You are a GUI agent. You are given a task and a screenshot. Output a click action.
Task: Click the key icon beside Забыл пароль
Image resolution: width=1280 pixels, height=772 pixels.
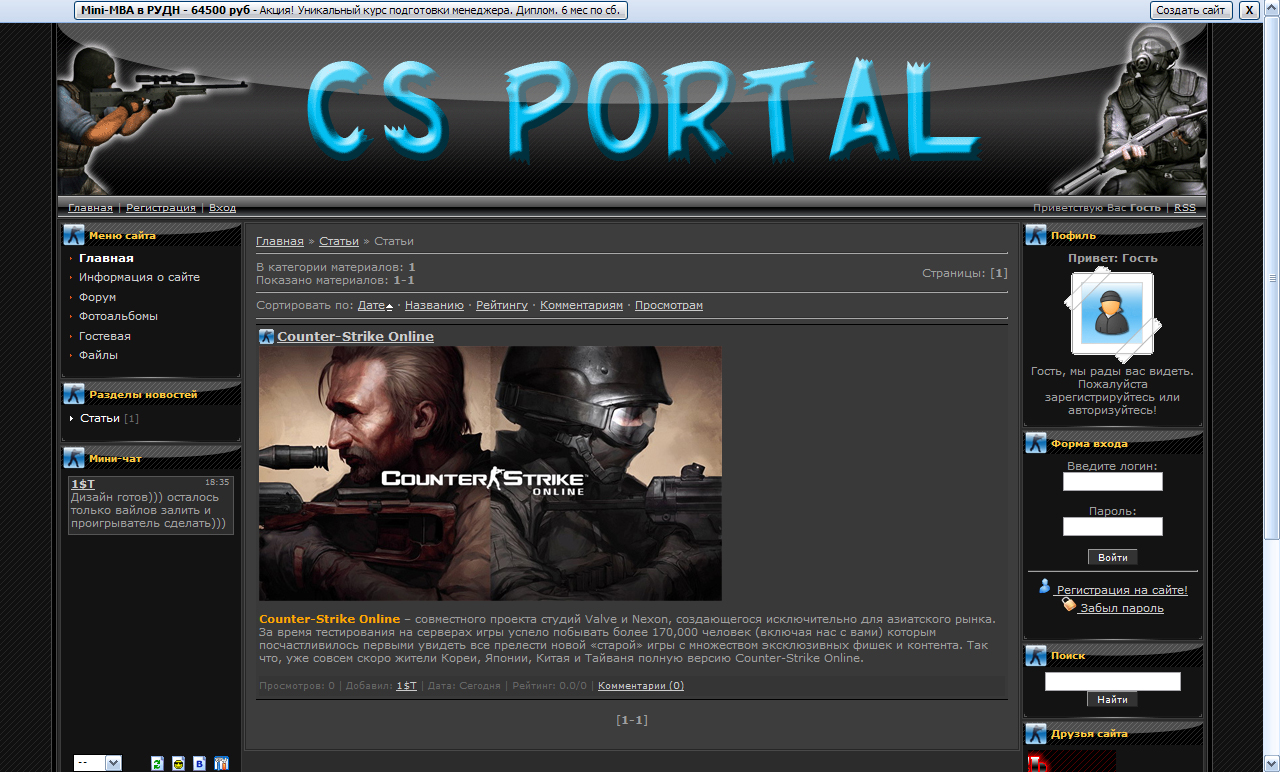(1069, 605)
